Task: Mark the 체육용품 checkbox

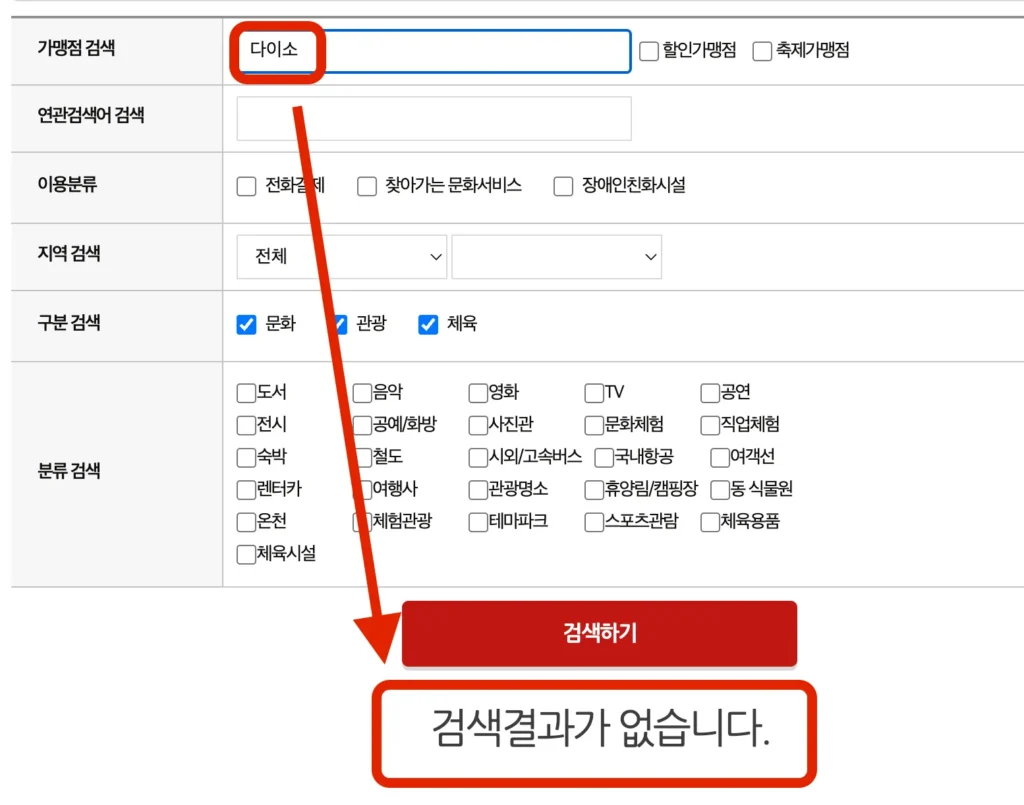Action: [710, 522]
